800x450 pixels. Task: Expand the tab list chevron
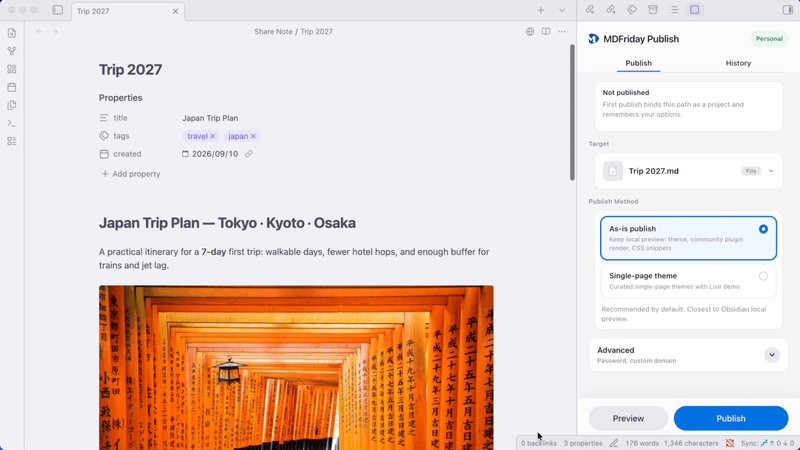tap(562, 10)
